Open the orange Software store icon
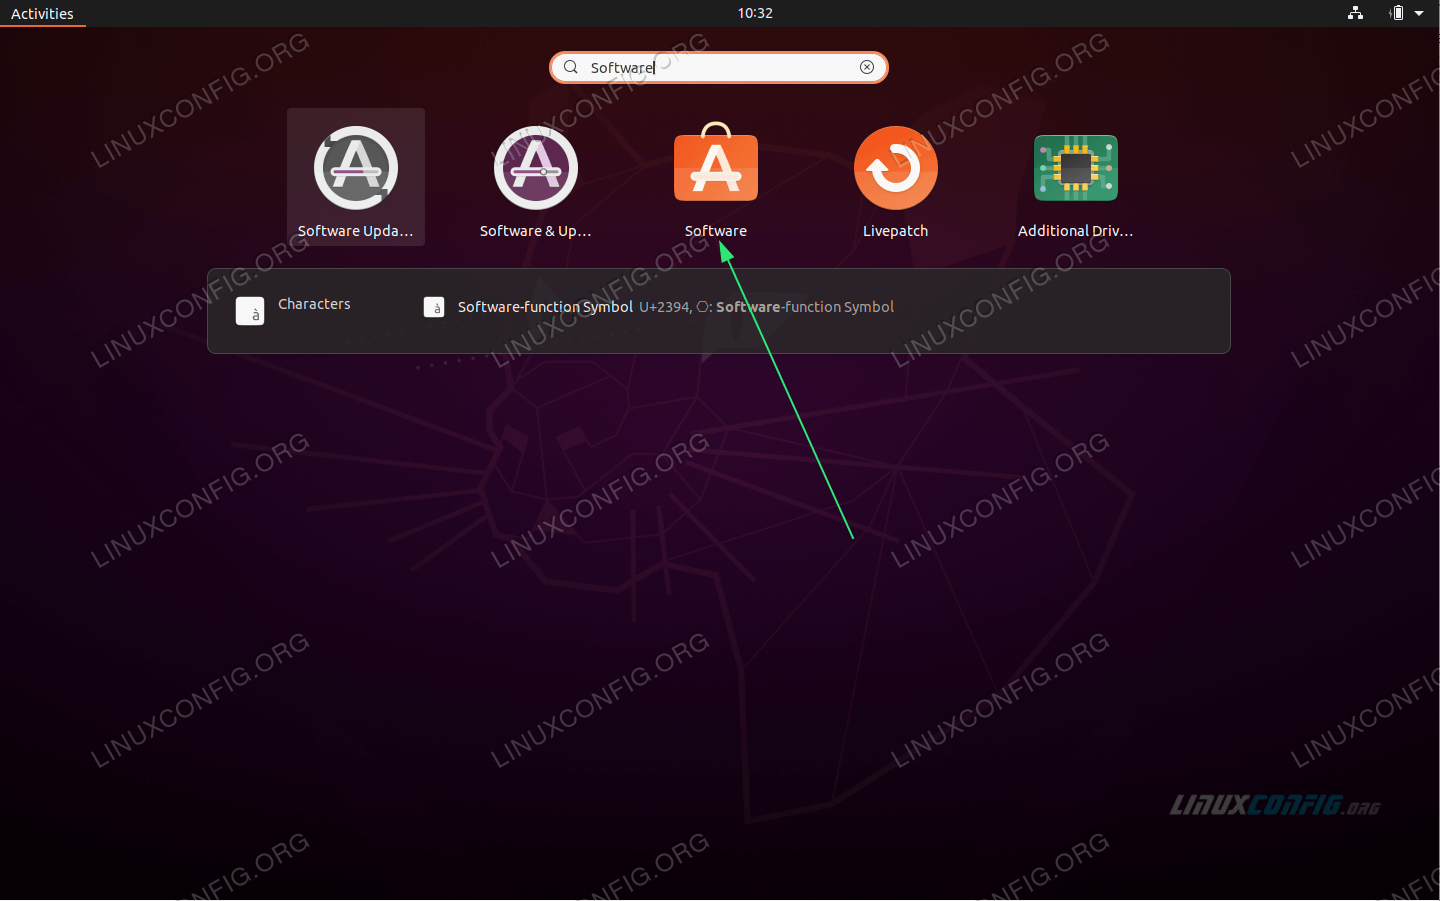Image resolution: width=1440 pixels, height=901 pixels. pos(716,163)
